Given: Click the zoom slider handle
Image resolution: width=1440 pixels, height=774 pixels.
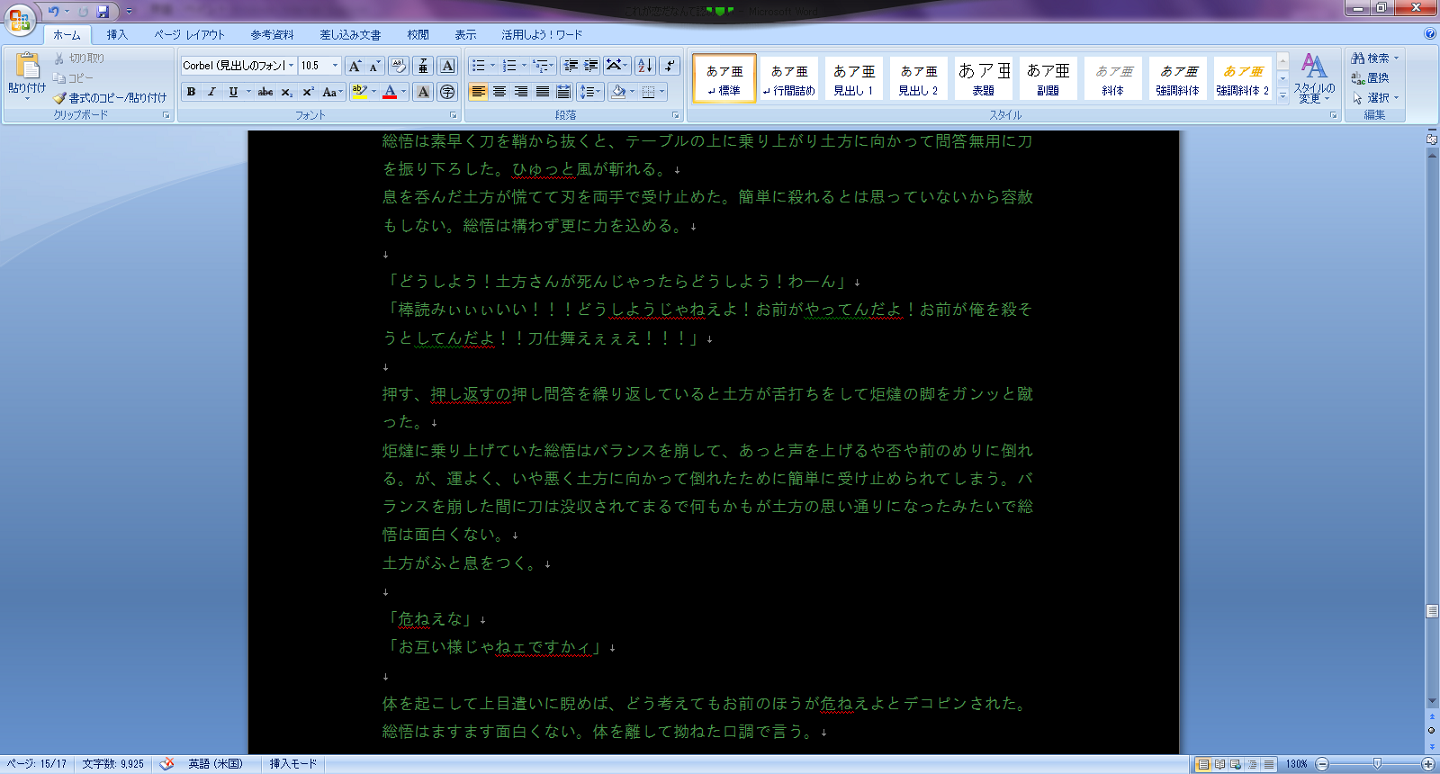Looking at the screenshot, I should (x=1378, y=764).
